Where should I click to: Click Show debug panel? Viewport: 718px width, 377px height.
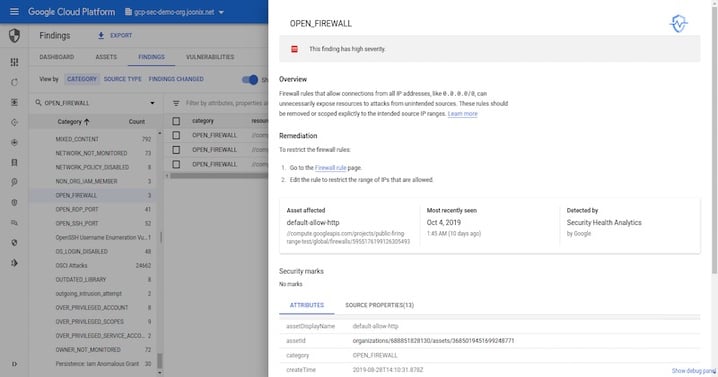coord(693,371)
